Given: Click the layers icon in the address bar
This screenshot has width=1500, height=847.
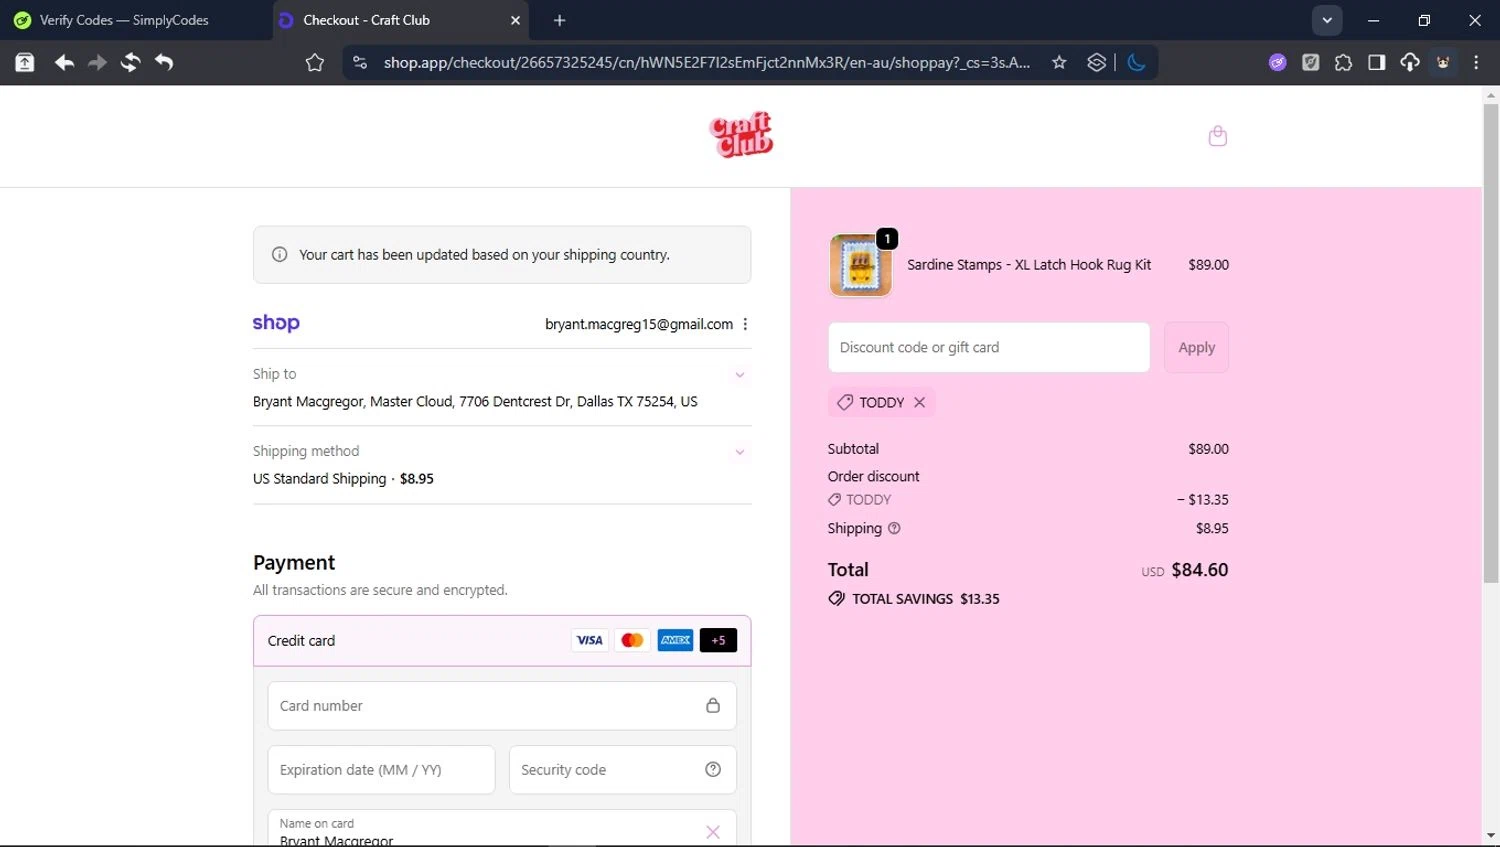Looking at the screenshot, I should [1097, 62].
